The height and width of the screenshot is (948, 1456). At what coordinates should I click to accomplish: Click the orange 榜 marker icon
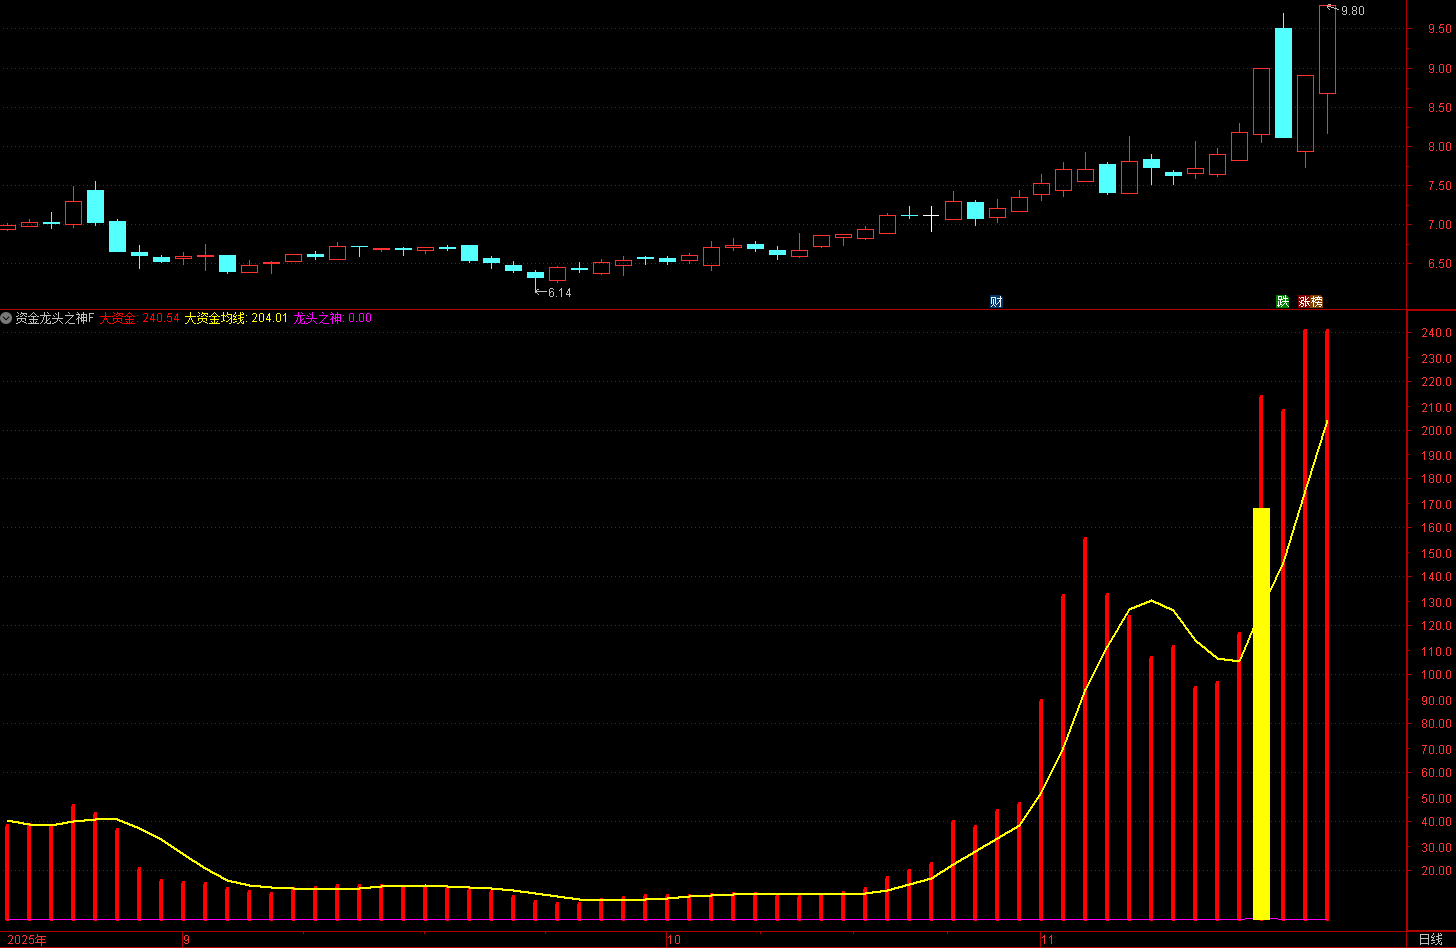click(1316, 301)
